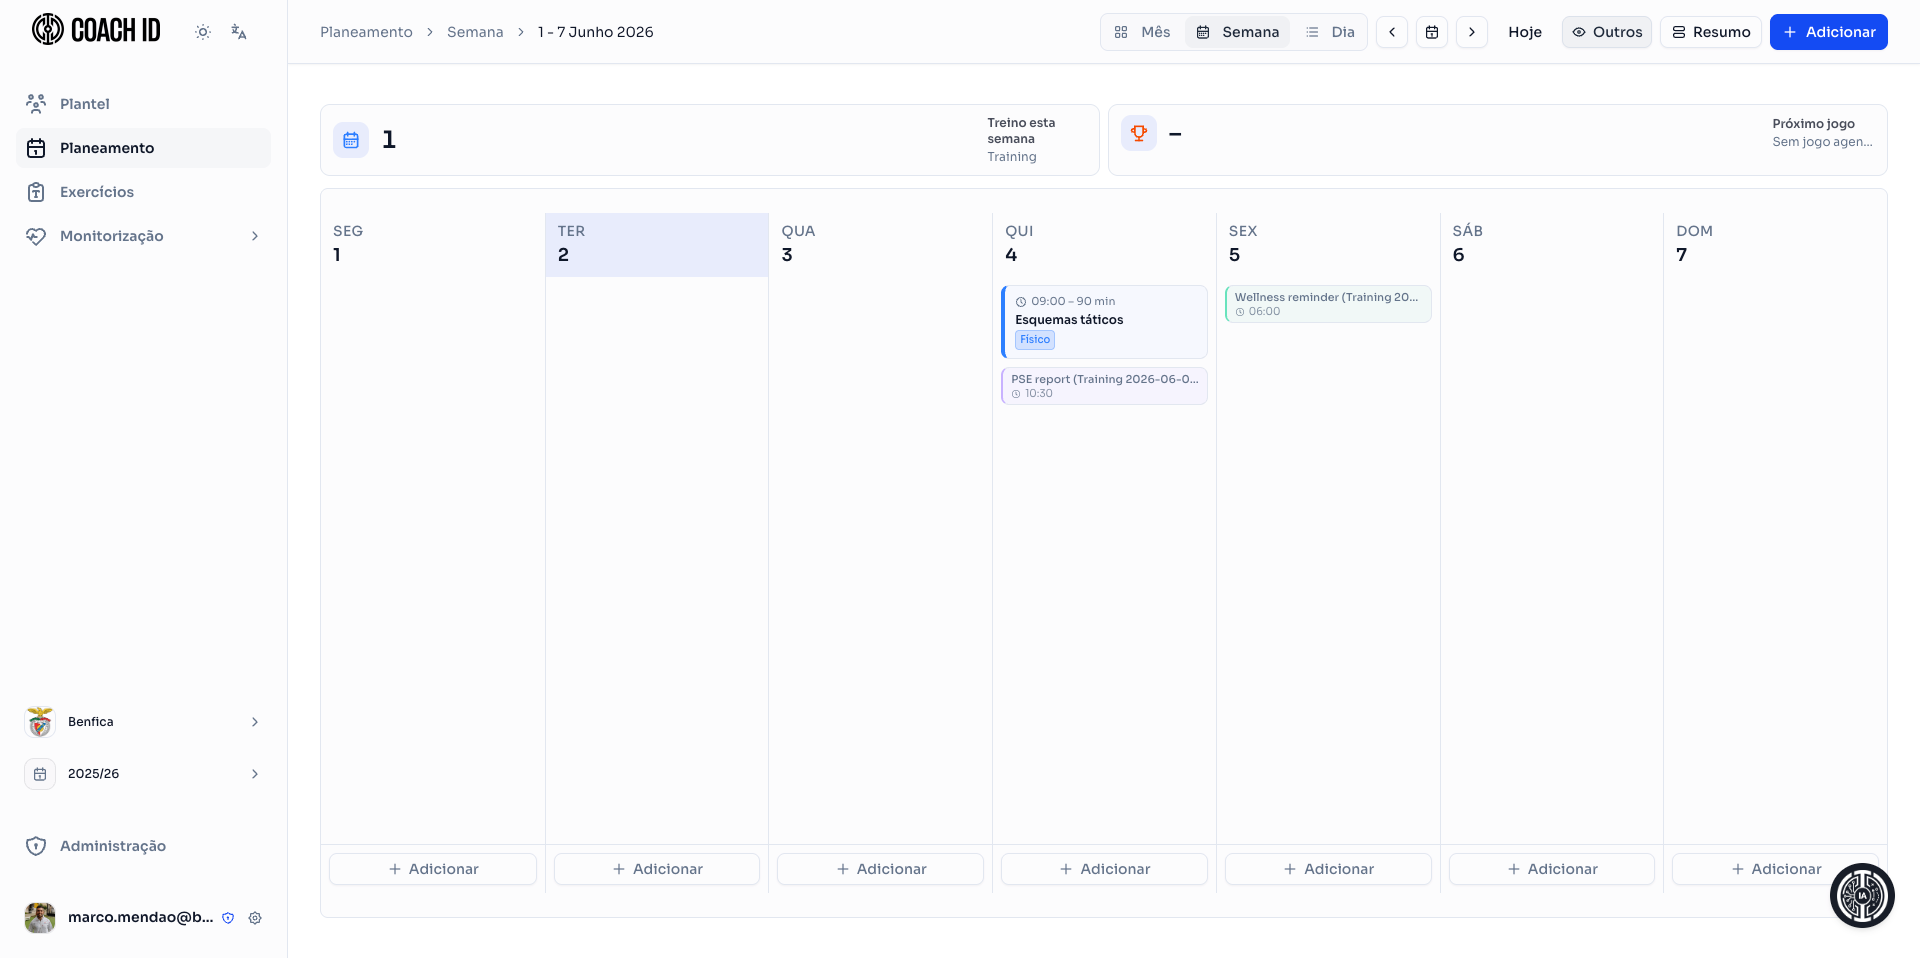1920x958 pixels.
Task: Open Monitorização in the sidebar
Action: pos(143,236)
